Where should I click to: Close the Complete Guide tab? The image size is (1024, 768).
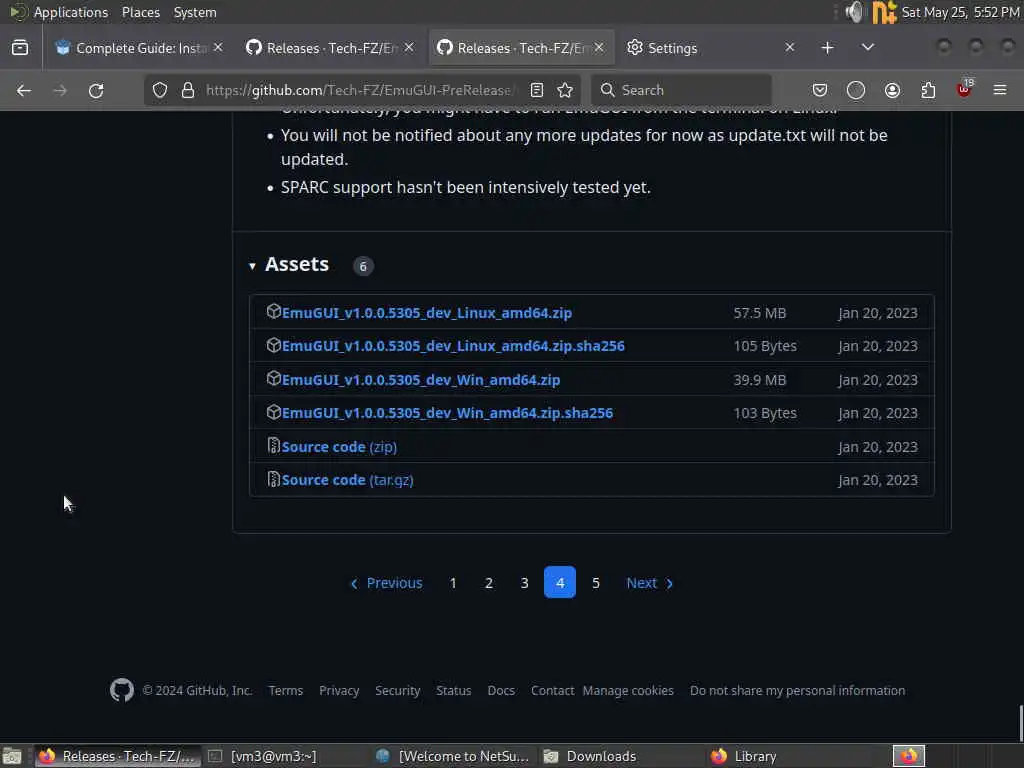[x=218, y=48]
